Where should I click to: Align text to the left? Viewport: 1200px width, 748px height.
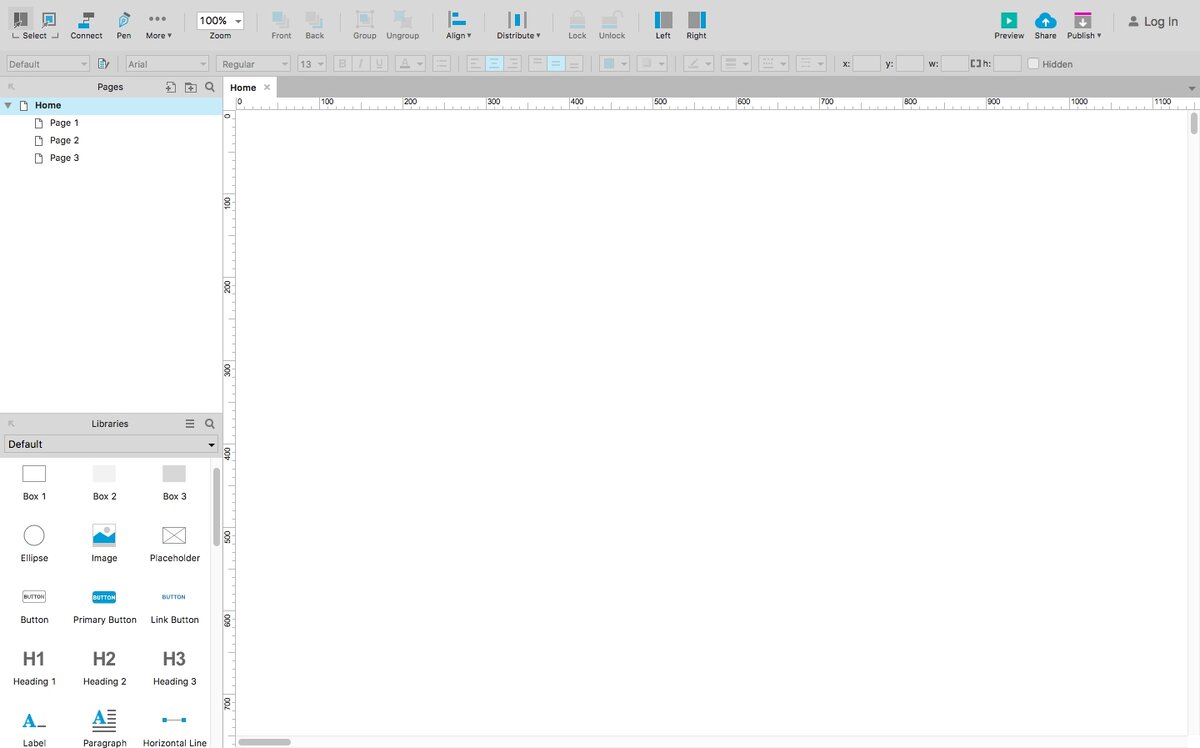pyautogui.click(x=476, y=64)
